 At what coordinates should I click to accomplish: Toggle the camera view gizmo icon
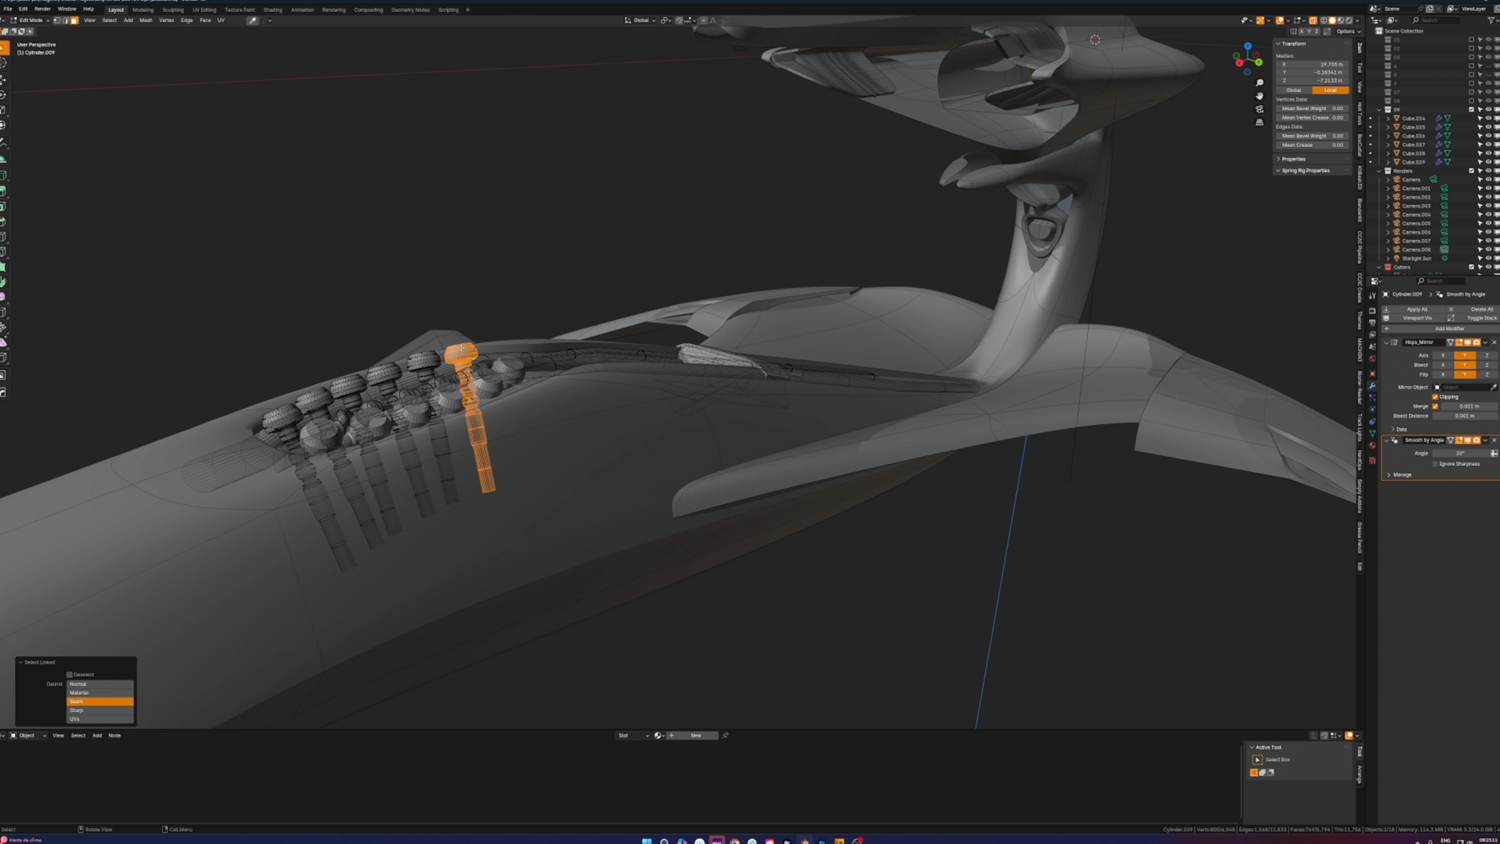(x=1259, y=109)
